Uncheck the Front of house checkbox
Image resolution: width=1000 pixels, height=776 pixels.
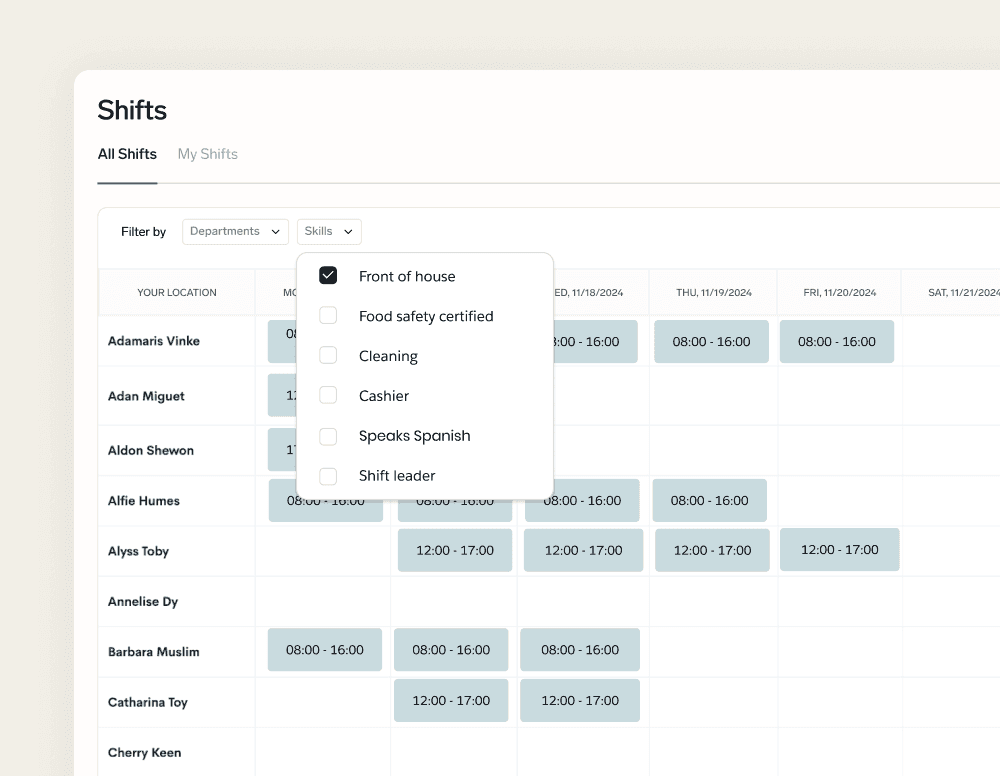328,275
